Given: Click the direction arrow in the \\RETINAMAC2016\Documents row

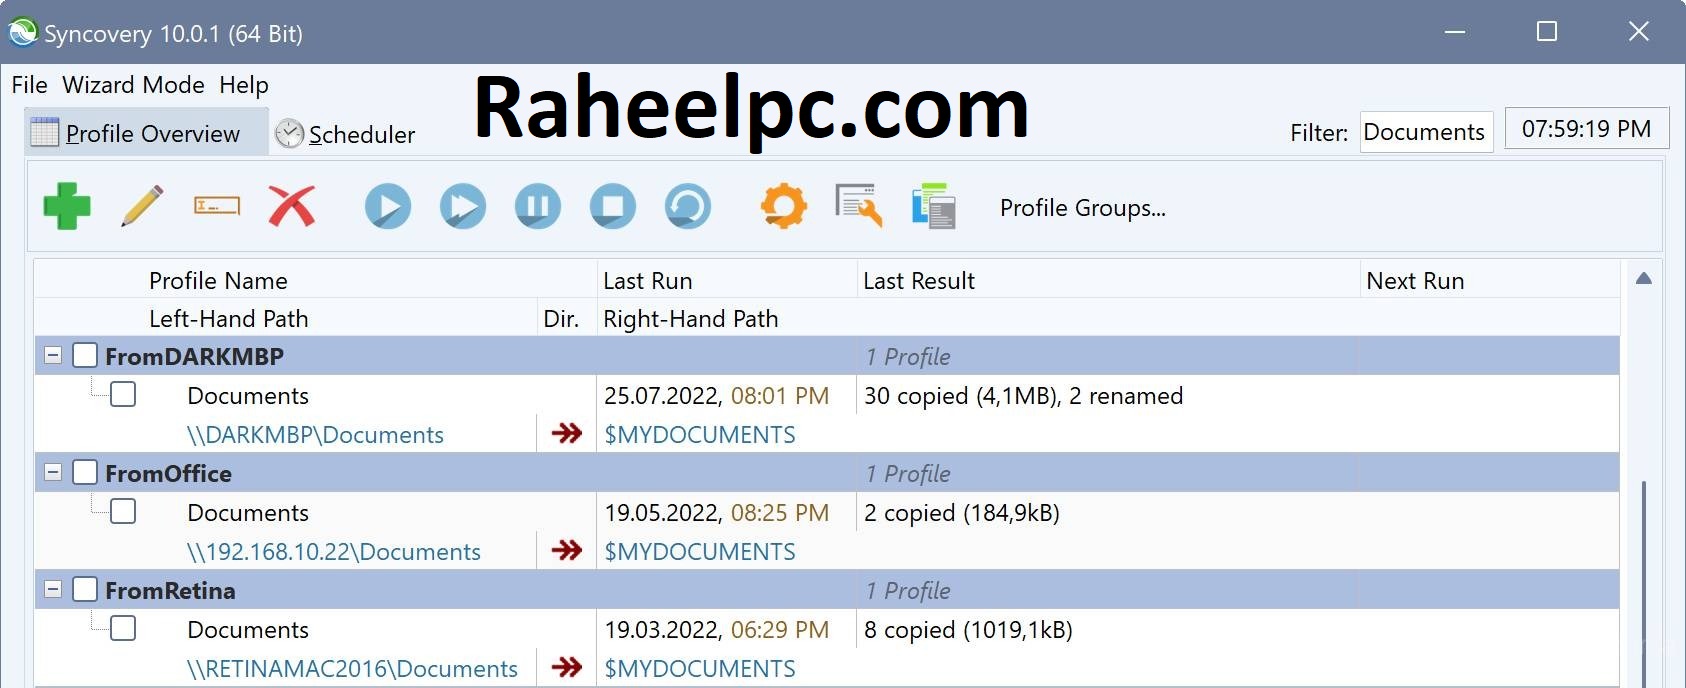Looking at the screenshot, I should click(567, 668).
